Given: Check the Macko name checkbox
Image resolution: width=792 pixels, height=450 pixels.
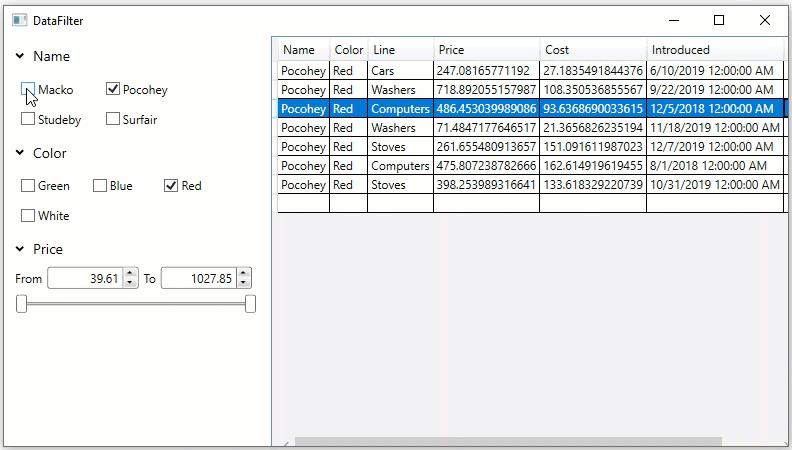Looking at the screenshot, I should [x=28, y=90].
